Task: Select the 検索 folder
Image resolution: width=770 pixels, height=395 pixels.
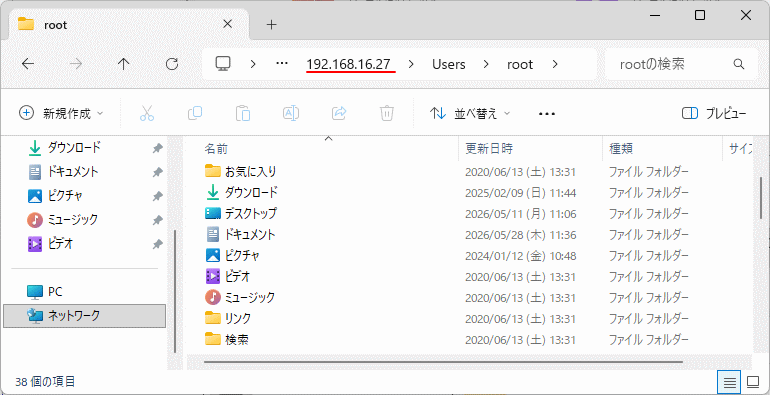Action: click(227, 339)
